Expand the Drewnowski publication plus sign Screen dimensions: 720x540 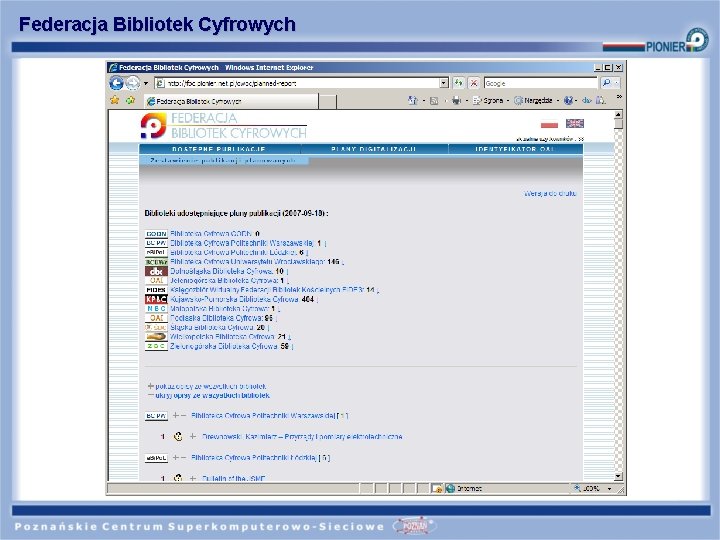click(x=193, y=436)
